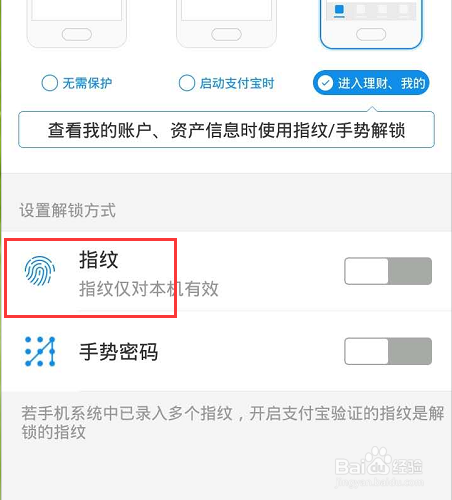Click the note about multiple fingerprints text
Screen dimensions: 452x500
[232, 423]
